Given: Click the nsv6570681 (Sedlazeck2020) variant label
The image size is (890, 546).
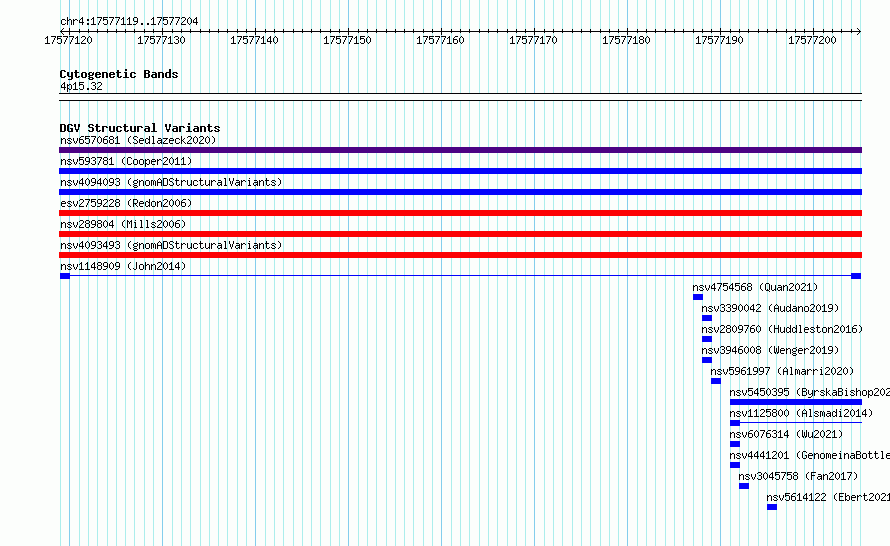Looking at the screenshot, I should (138, 140).
